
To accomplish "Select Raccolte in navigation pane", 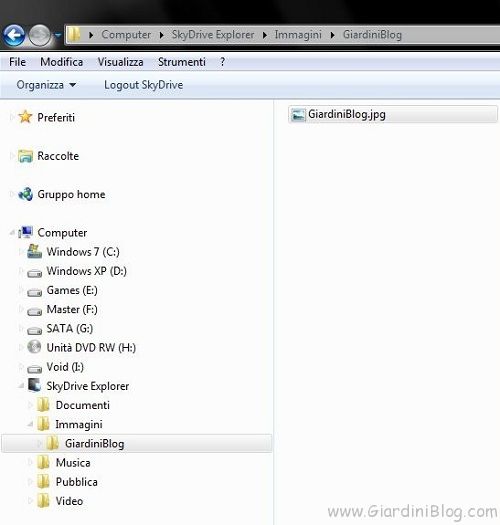I will pyautogui.click(x=58, y=156).
